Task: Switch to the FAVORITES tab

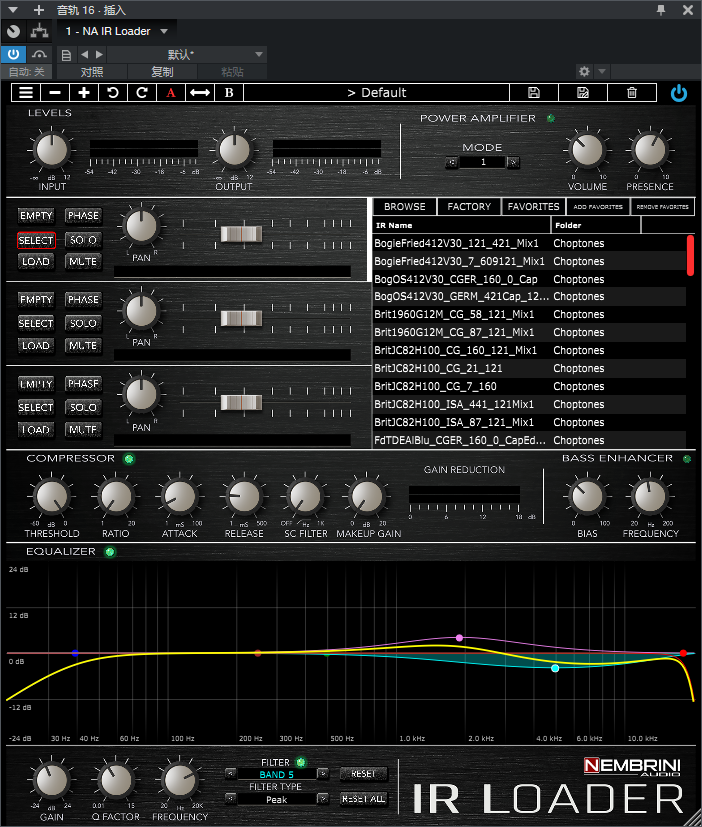Action: click(533, 207)
